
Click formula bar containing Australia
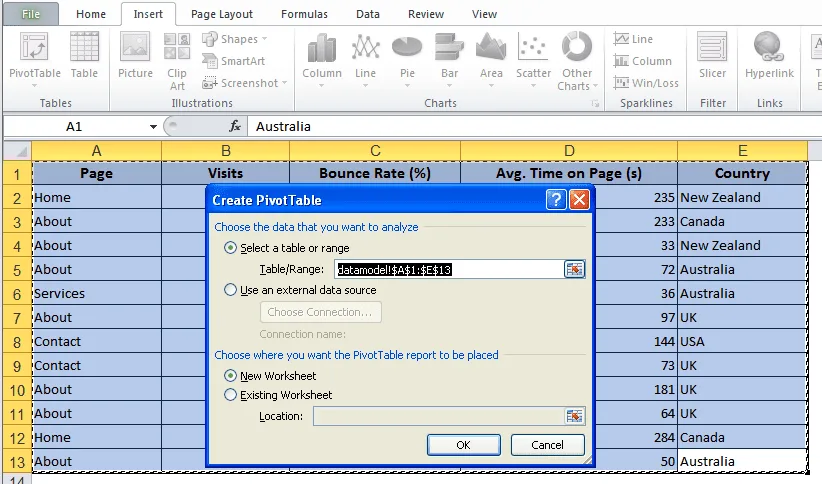click(x=535, y=126)
